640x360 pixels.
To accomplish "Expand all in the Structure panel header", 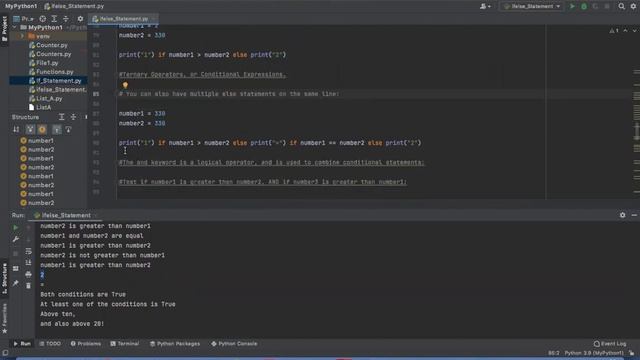I will click(61, 117).
